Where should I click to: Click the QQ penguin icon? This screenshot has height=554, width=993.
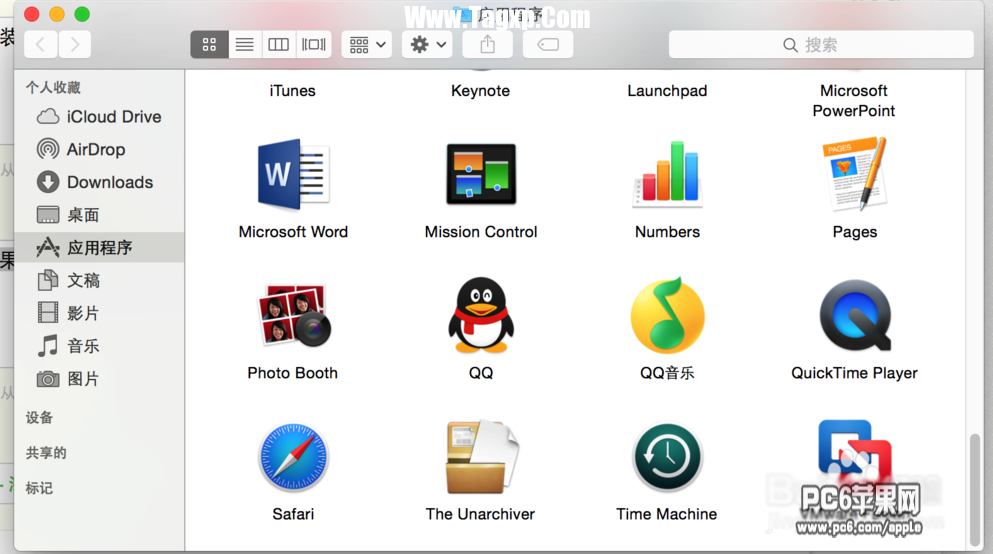pyautogui.click(x=481, y=315)
